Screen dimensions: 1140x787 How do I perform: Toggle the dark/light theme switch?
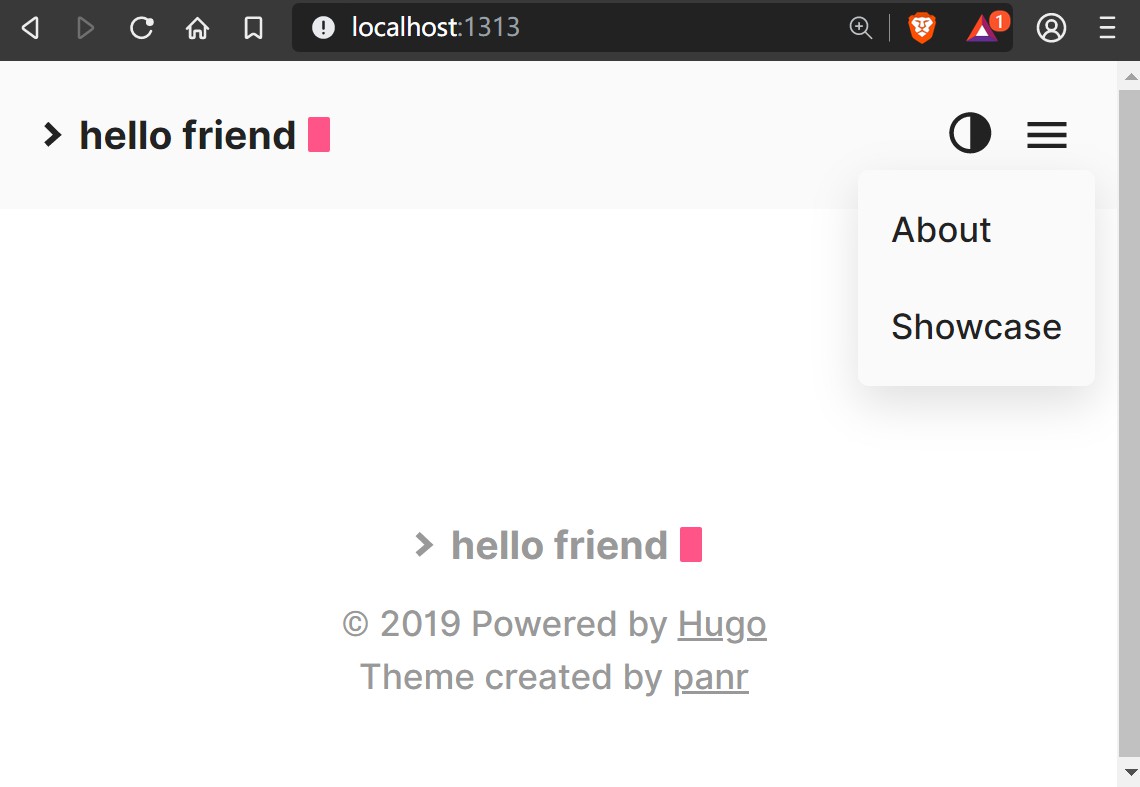969,133
